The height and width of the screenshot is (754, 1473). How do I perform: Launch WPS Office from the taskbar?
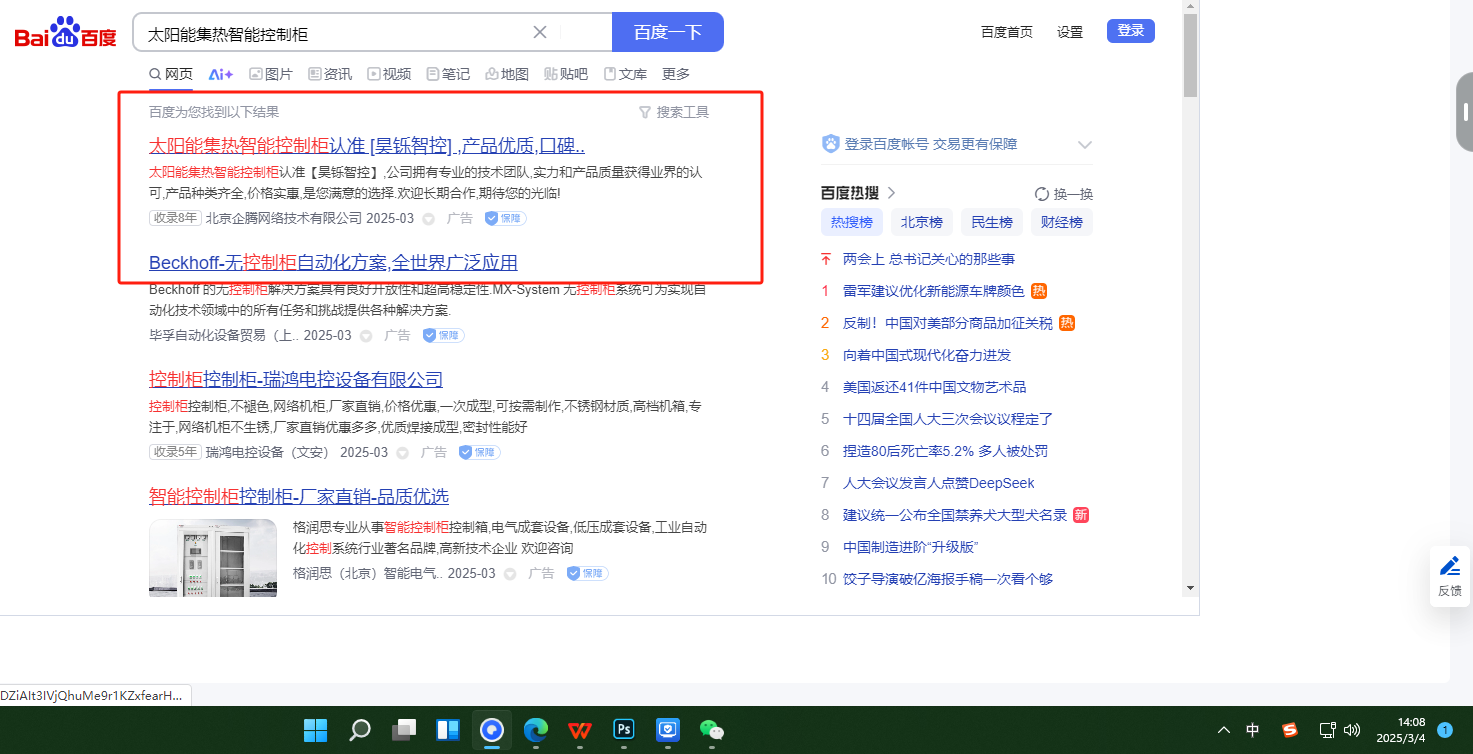[x=580, y=729]
